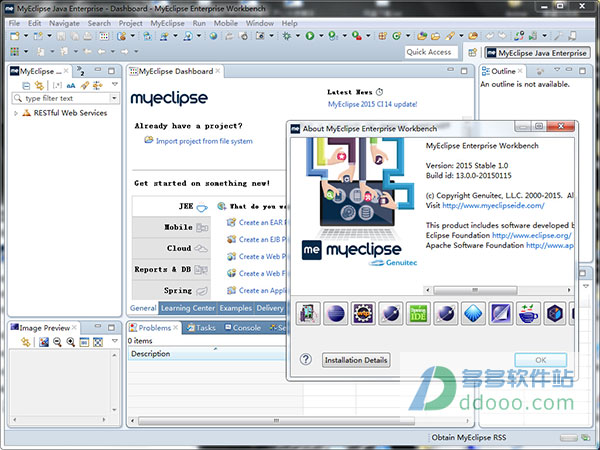
Task: Open the MyEclipse menu
Action: [x=167, y=23]
